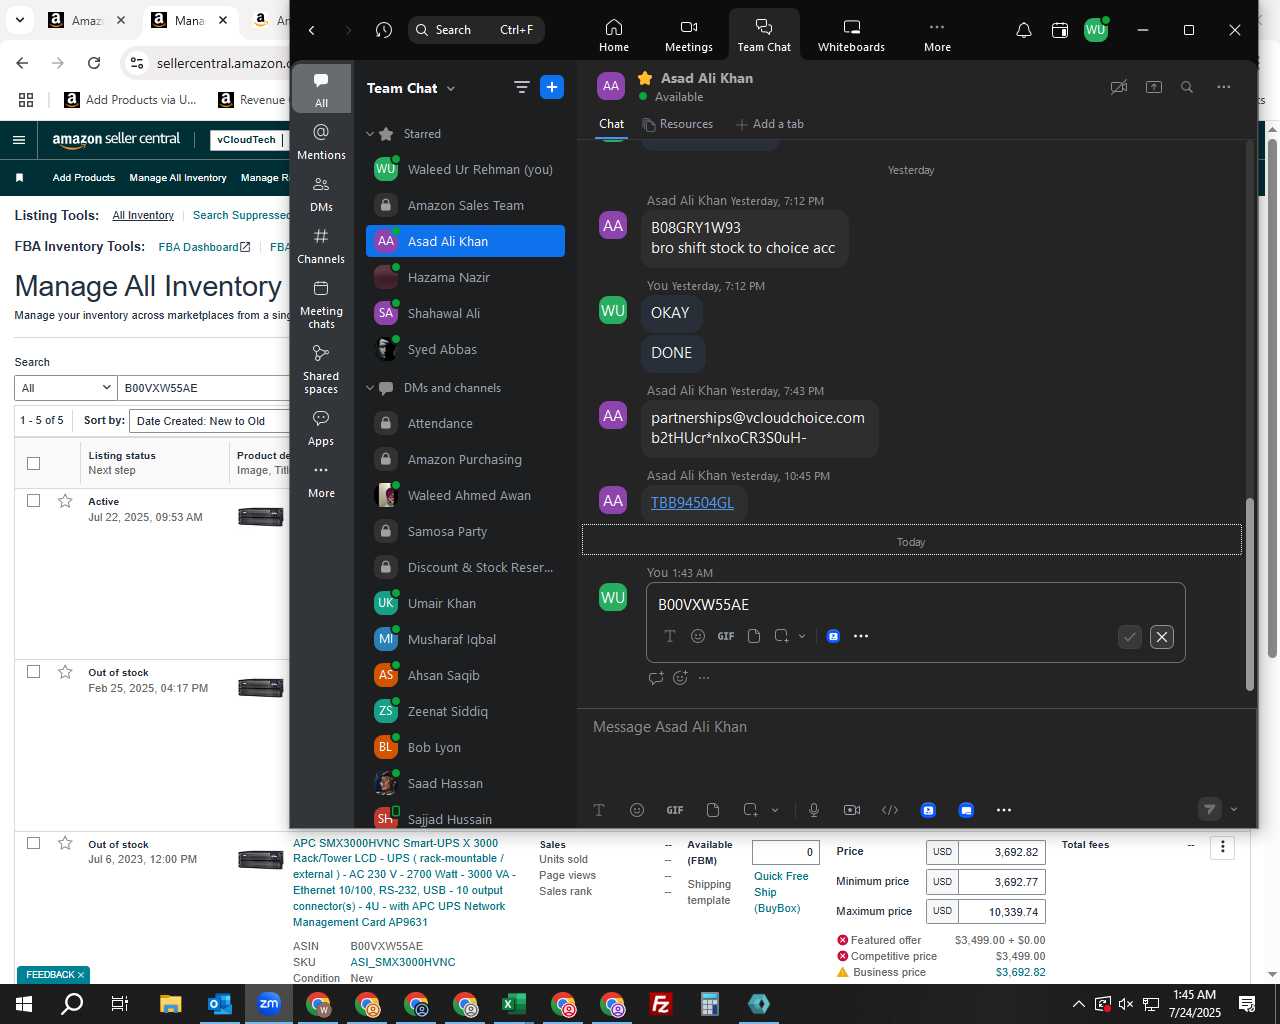Open Meeting chats in Zoom sidebar

coord(321,304)
